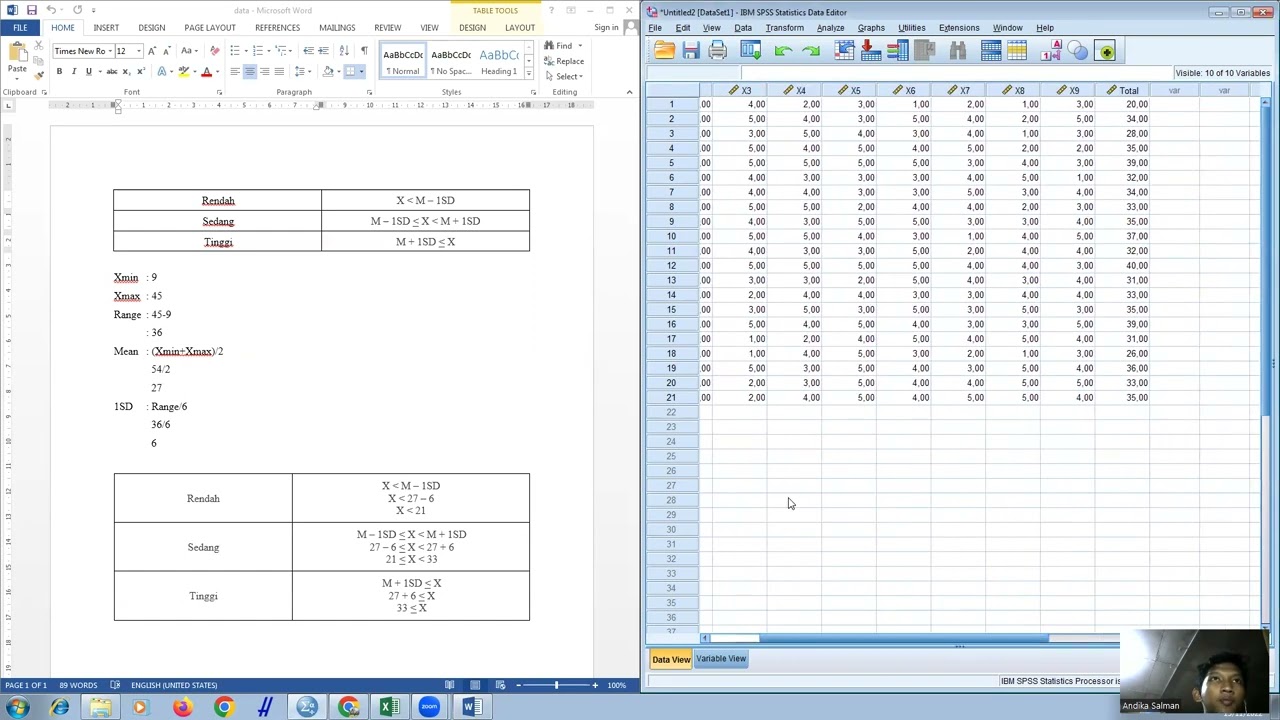The image size is (1280, 720).
Task: Open Analyze menu in SPSS
Action: point(830,28)
